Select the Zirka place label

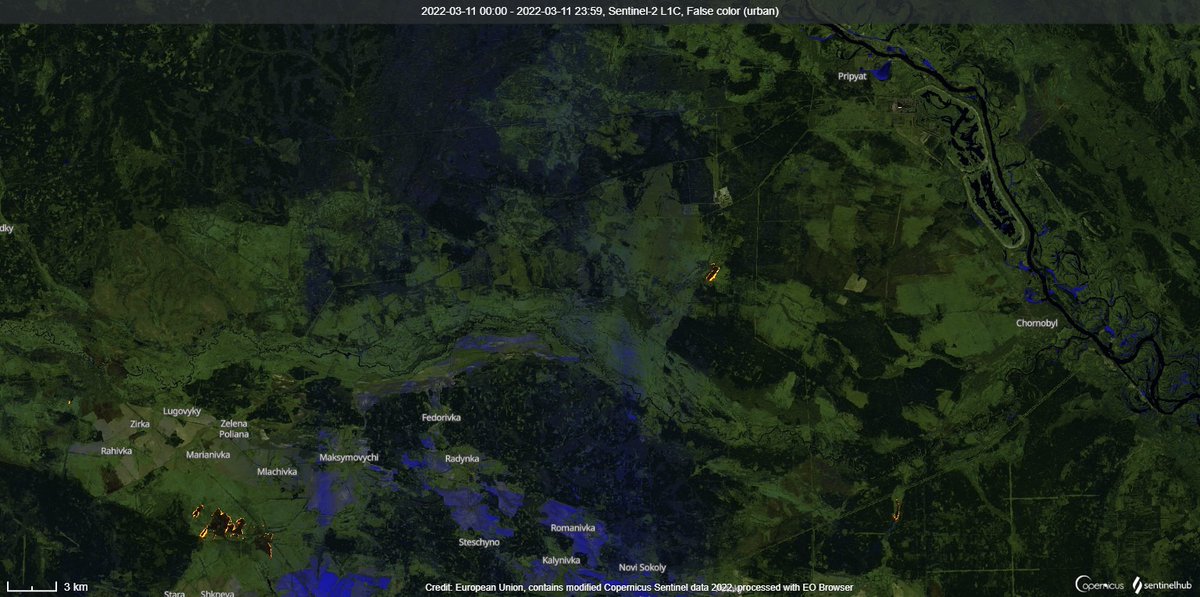pyautogui.click(x=140, y=424)
